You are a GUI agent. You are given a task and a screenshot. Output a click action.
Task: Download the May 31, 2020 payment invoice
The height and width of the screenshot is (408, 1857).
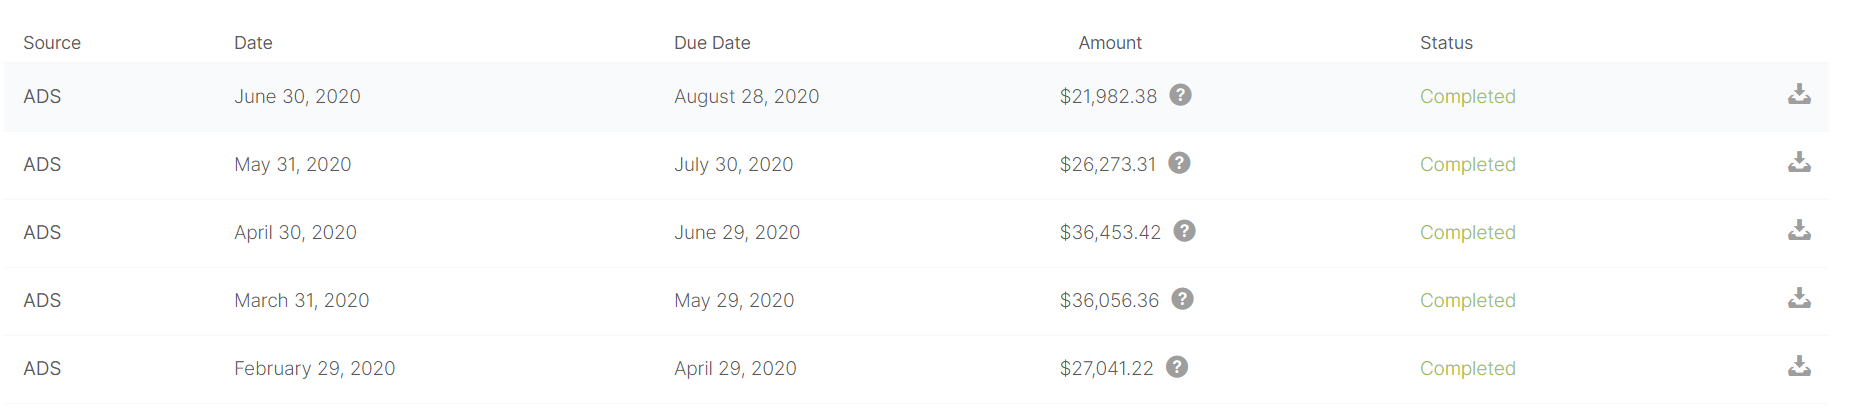[1799, 163]
